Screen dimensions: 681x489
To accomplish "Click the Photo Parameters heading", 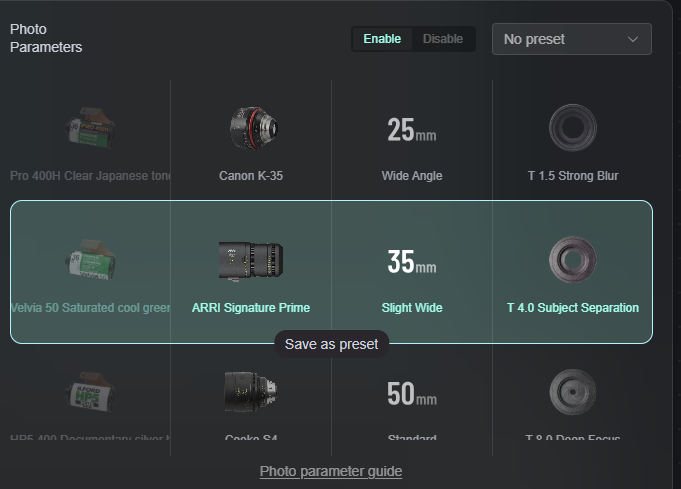I will [46, 38].
